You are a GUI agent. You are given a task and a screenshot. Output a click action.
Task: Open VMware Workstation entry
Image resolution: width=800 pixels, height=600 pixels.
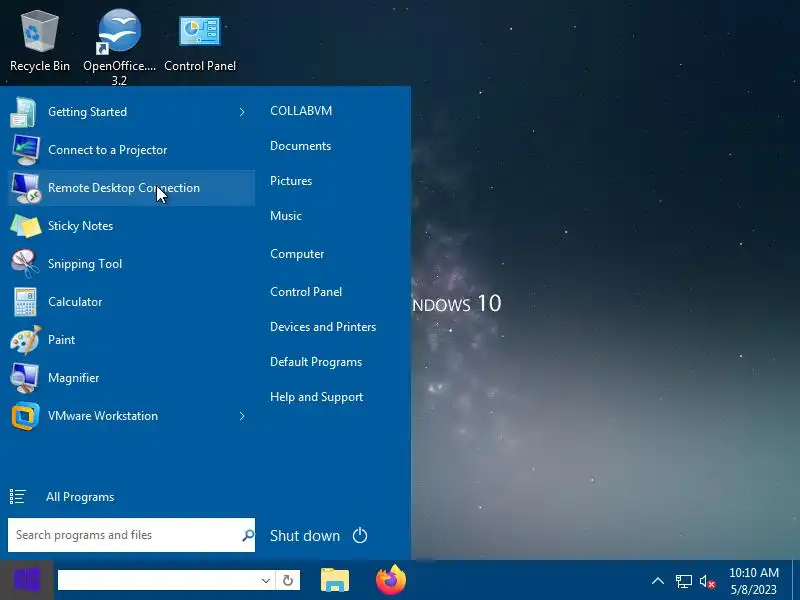tap(131, 416)
